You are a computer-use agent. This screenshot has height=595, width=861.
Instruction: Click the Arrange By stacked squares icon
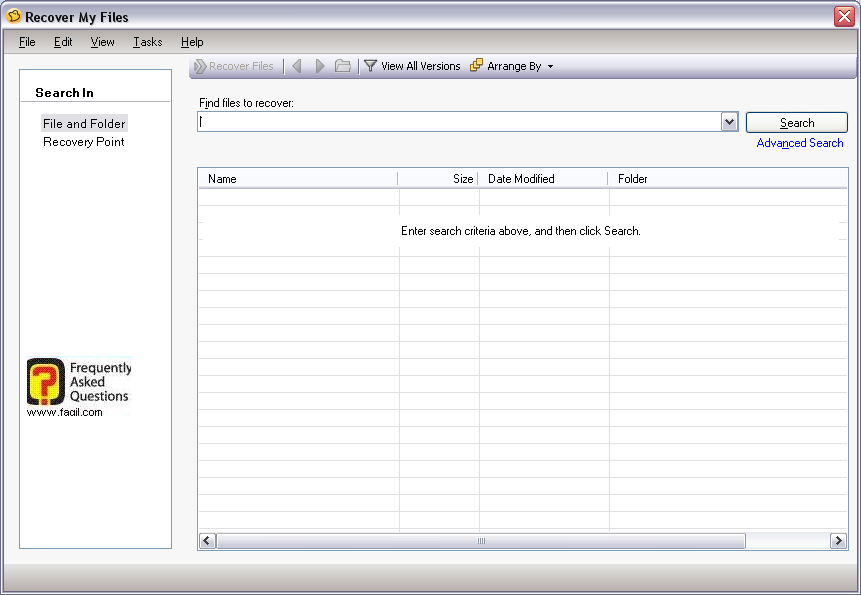[x=476, y=66]
